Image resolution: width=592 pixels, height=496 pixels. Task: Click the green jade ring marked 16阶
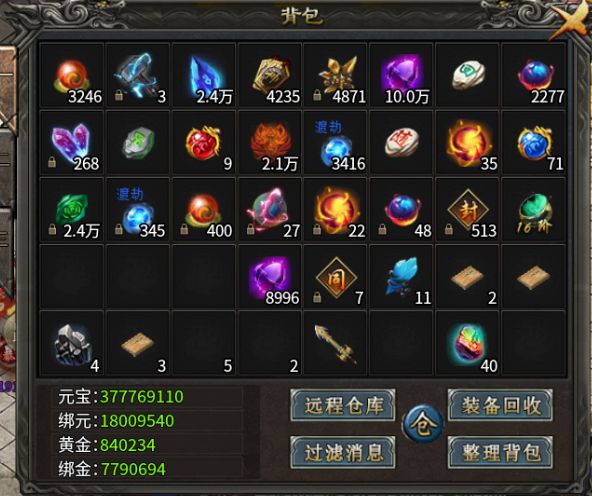tap(533, 209)
